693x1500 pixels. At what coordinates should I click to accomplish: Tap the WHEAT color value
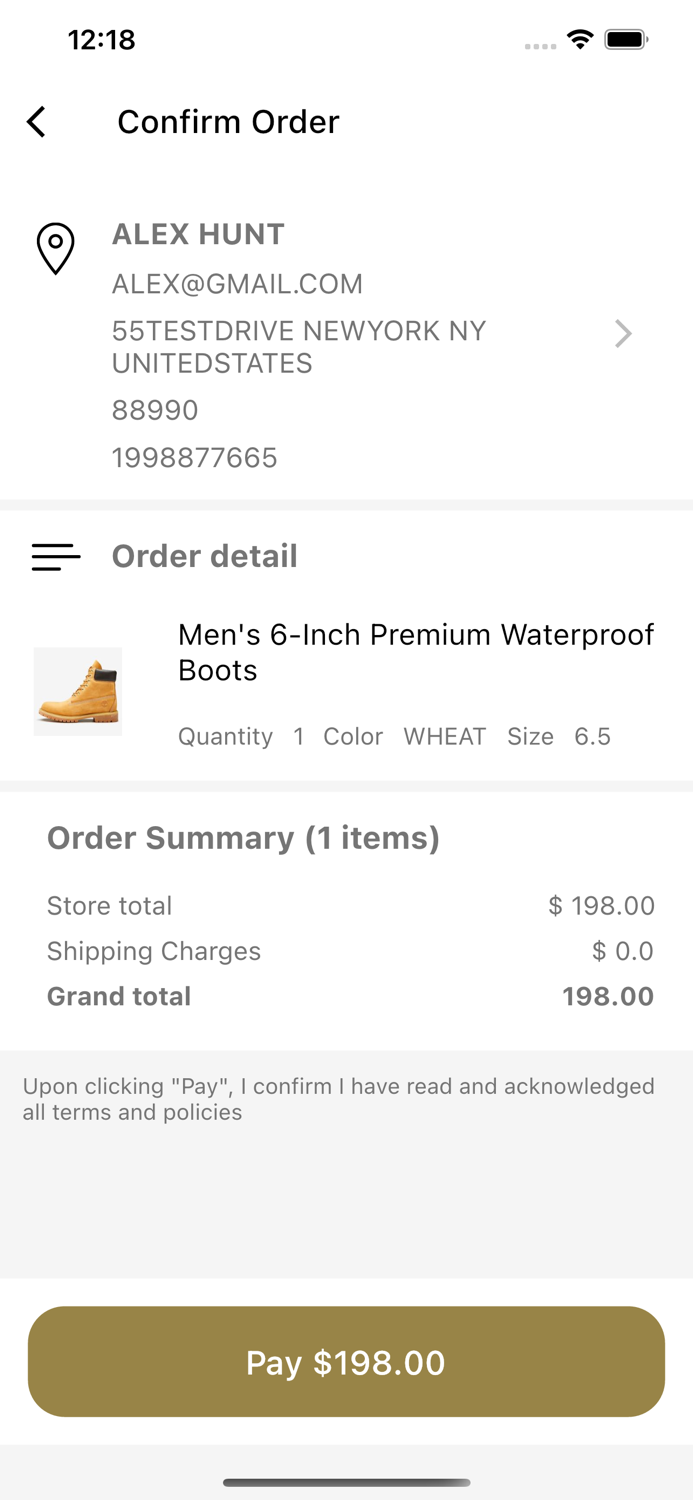(x=444, y=737)
